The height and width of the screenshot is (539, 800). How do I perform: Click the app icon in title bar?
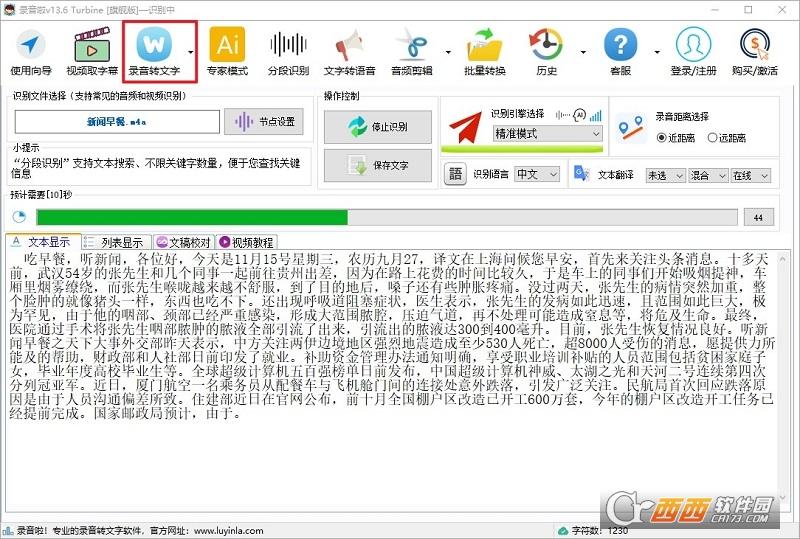pyautogui.click(x=9, y=9)
